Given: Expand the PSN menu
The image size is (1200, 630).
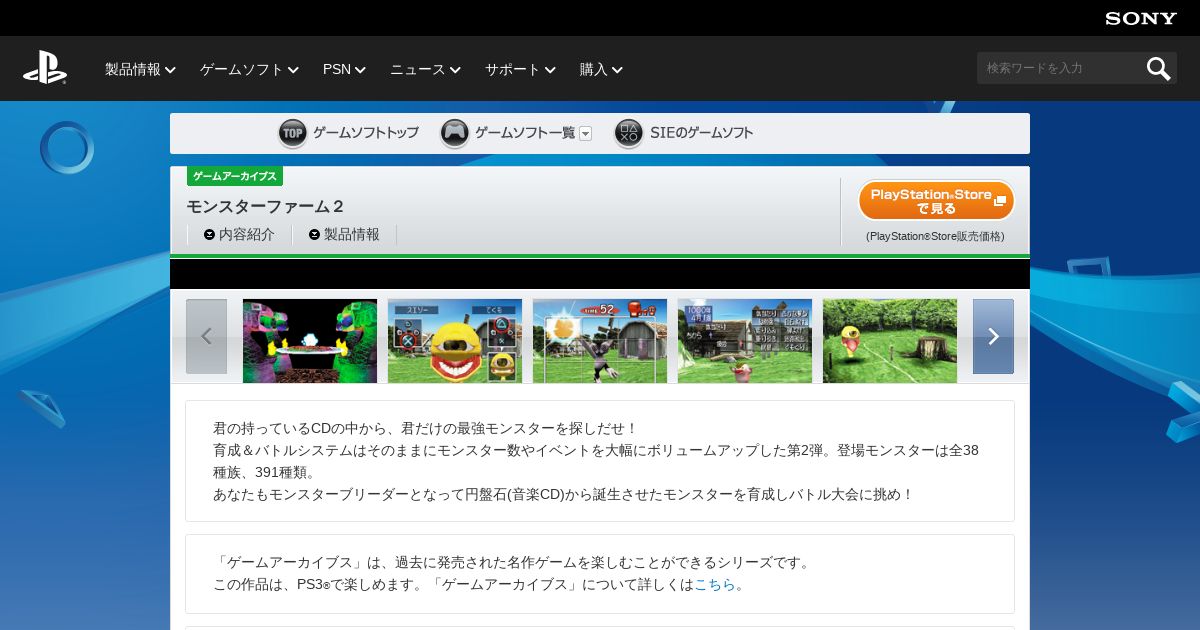Looking at the screenshot, I should [x=344, y=69].
